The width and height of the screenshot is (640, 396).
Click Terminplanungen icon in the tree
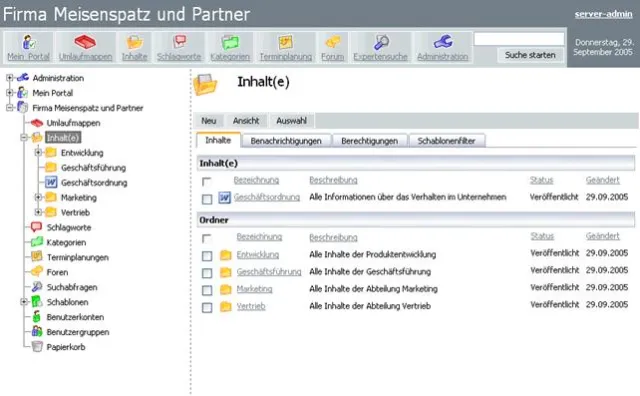[37, 257]
